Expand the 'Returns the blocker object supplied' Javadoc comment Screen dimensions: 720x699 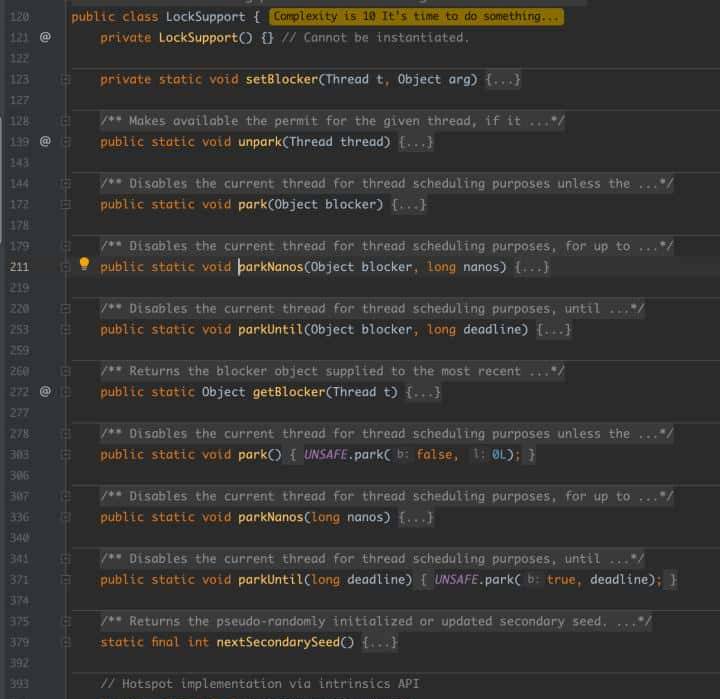(332, 371)
